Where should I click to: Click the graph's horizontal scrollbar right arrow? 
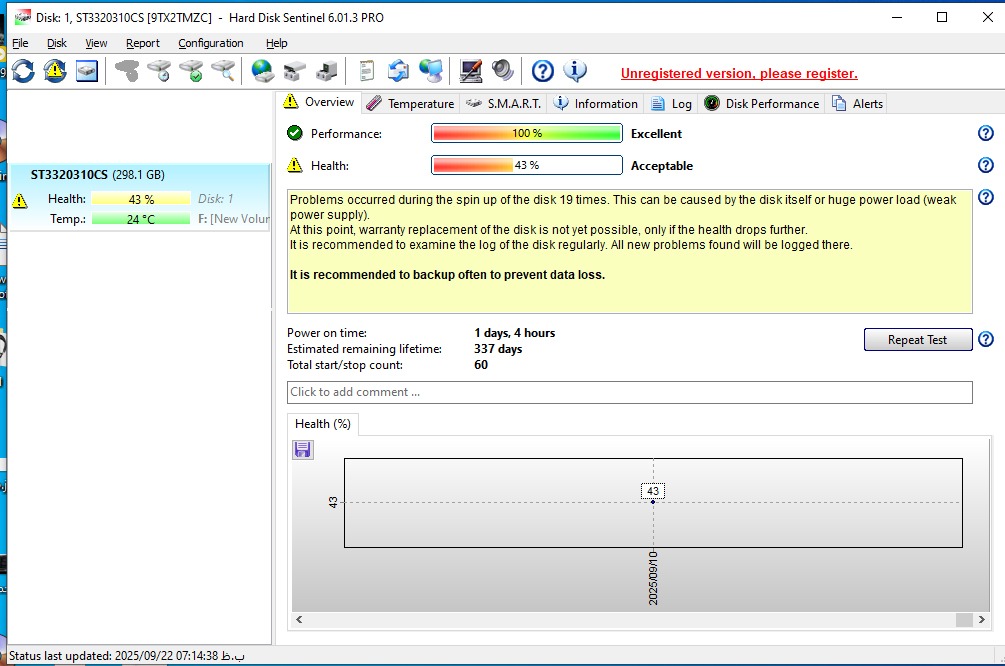962,620
